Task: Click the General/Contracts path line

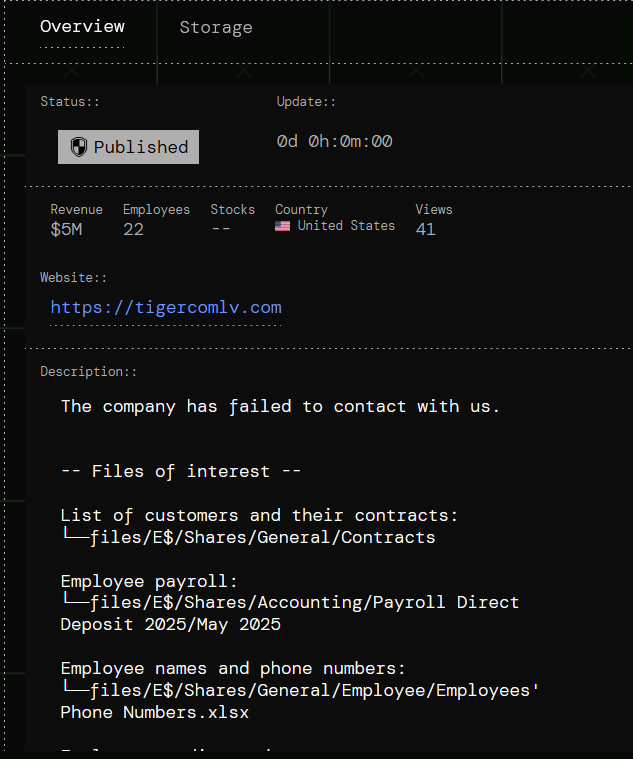Action: click(x=248, y=537)
